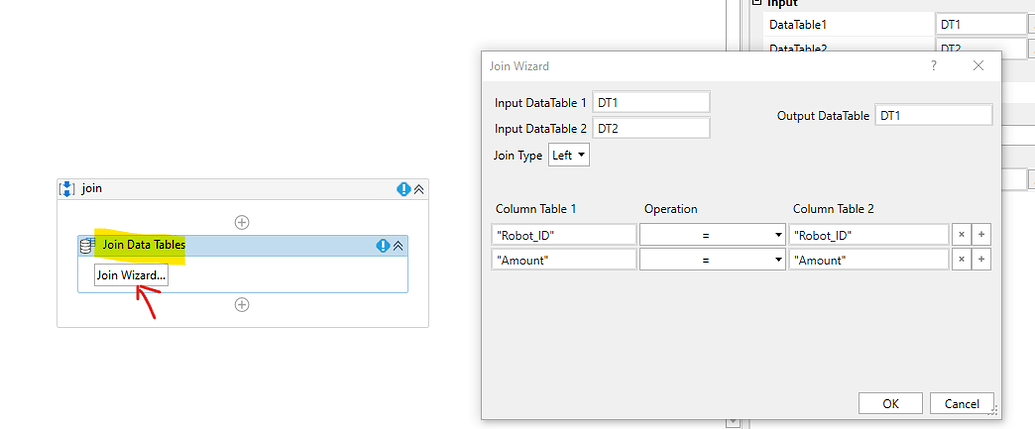The image size is (1035, 429).
Task: Add activity above Join Data Tables
Action: point(242,222)
